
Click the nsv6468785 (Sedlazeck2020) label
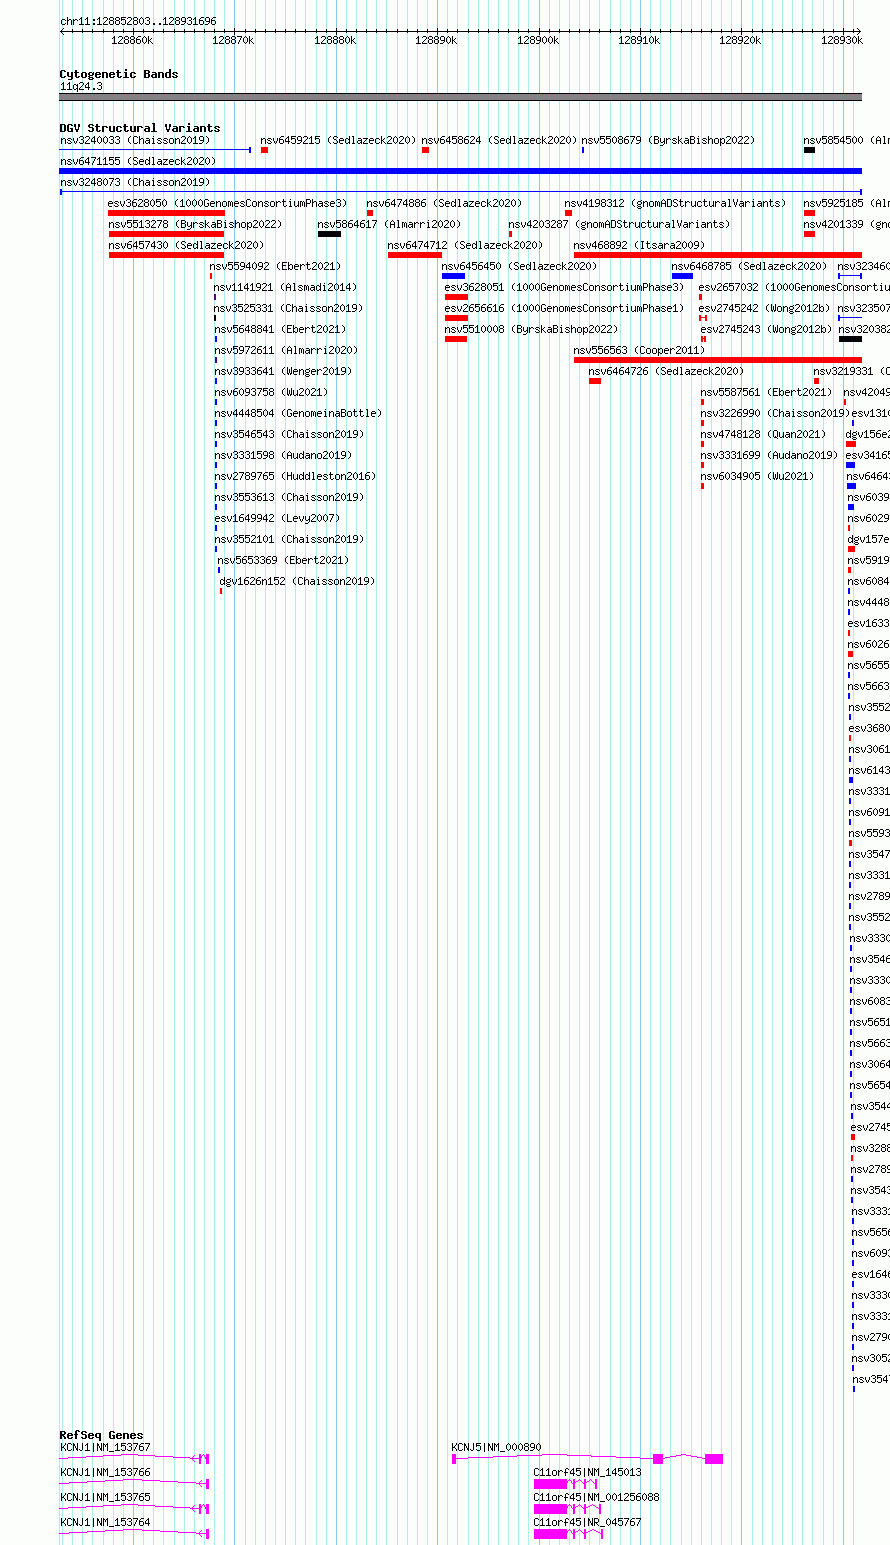[x=749, y=266]
